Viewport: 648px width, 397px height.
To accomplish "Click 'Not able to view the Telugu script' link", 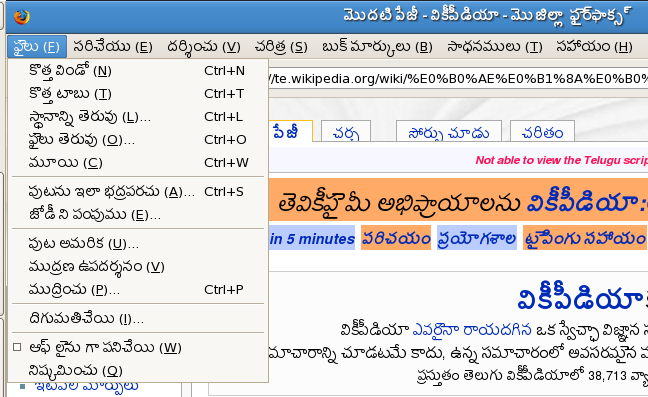I will [561, 160].
